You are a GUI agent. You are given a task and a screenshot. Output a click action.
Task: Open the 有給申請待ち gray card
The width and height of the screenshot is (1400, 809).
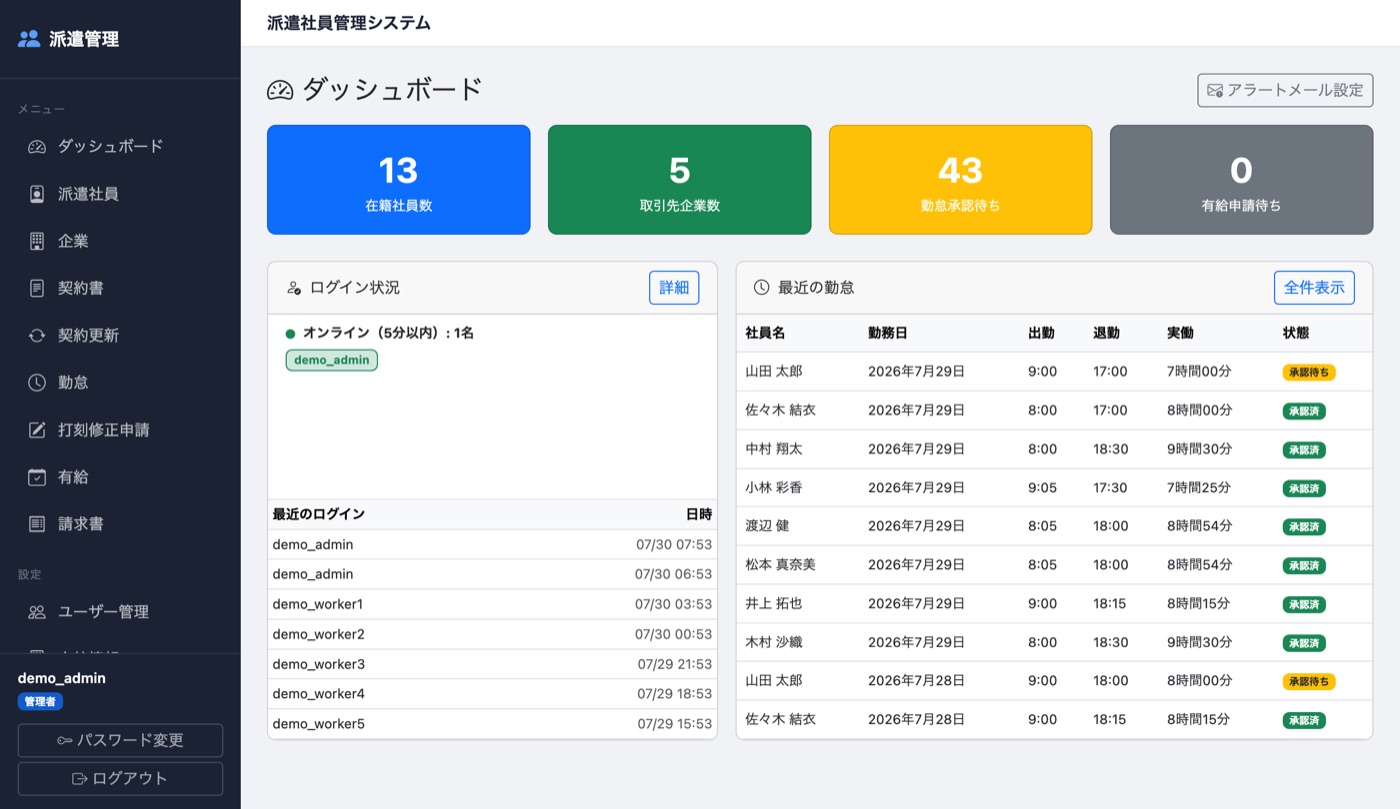tap(1241, 180)
